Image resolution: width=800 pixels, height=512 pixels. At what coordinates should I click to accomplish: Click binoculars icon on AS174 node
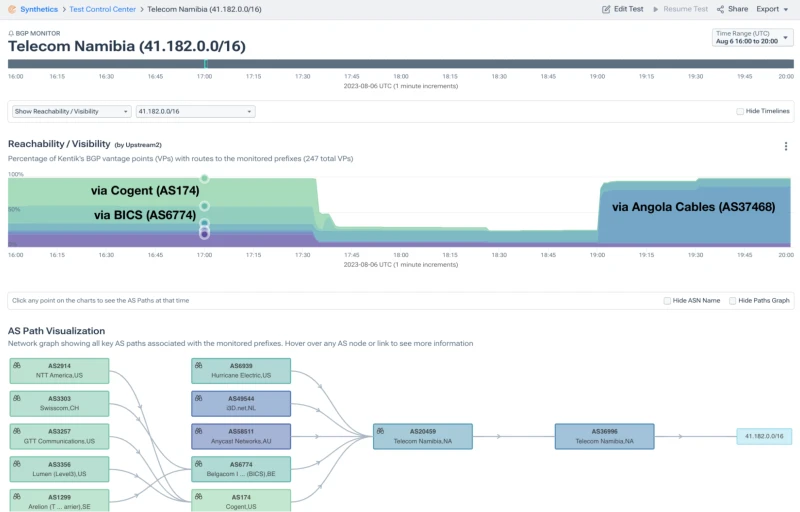coord(198,497)
